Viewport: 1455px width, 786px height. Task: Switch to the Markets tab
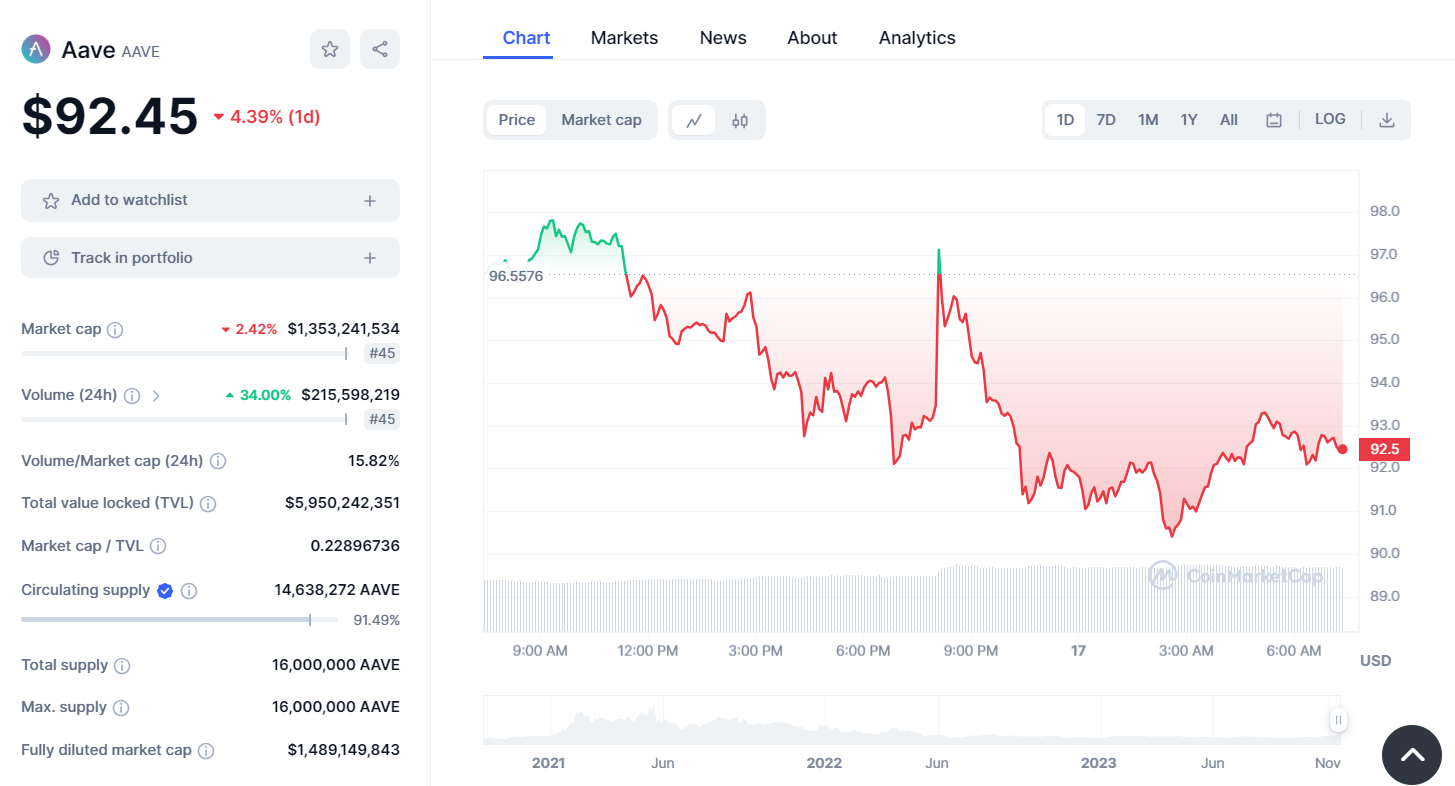624,38
